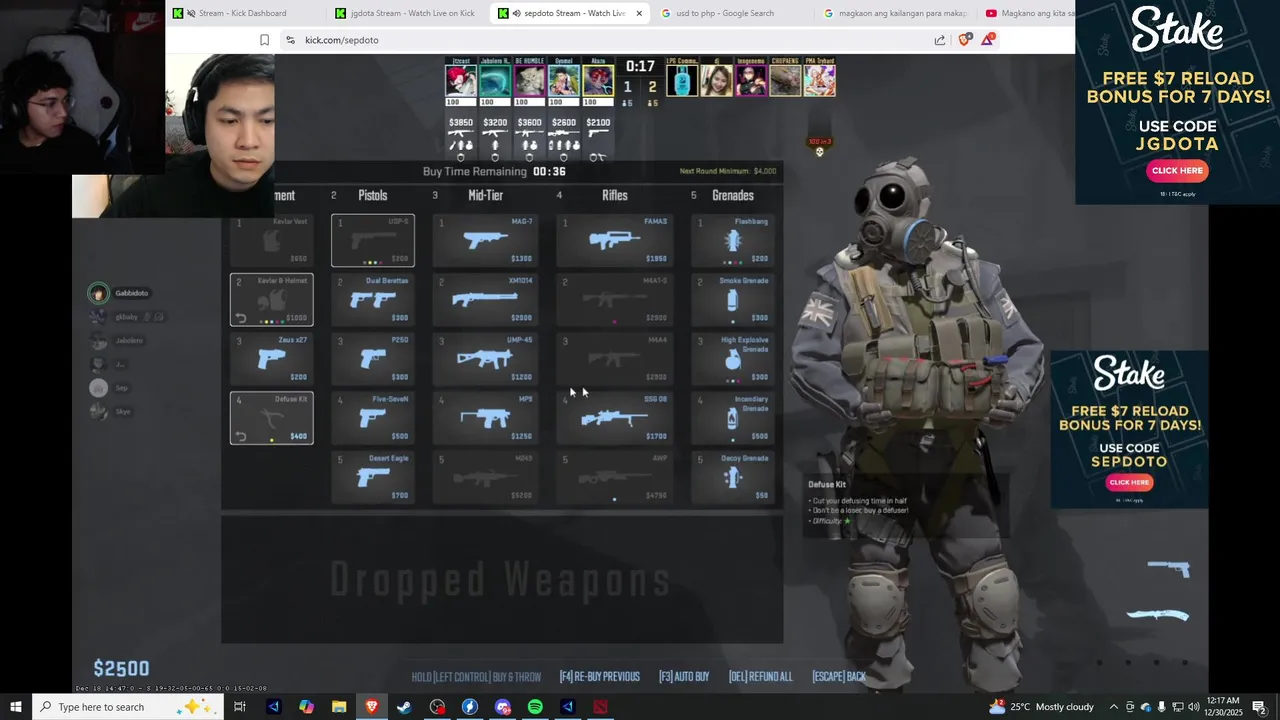Open the browser share page icon
1280x720 pixels.
click(940, 40)
